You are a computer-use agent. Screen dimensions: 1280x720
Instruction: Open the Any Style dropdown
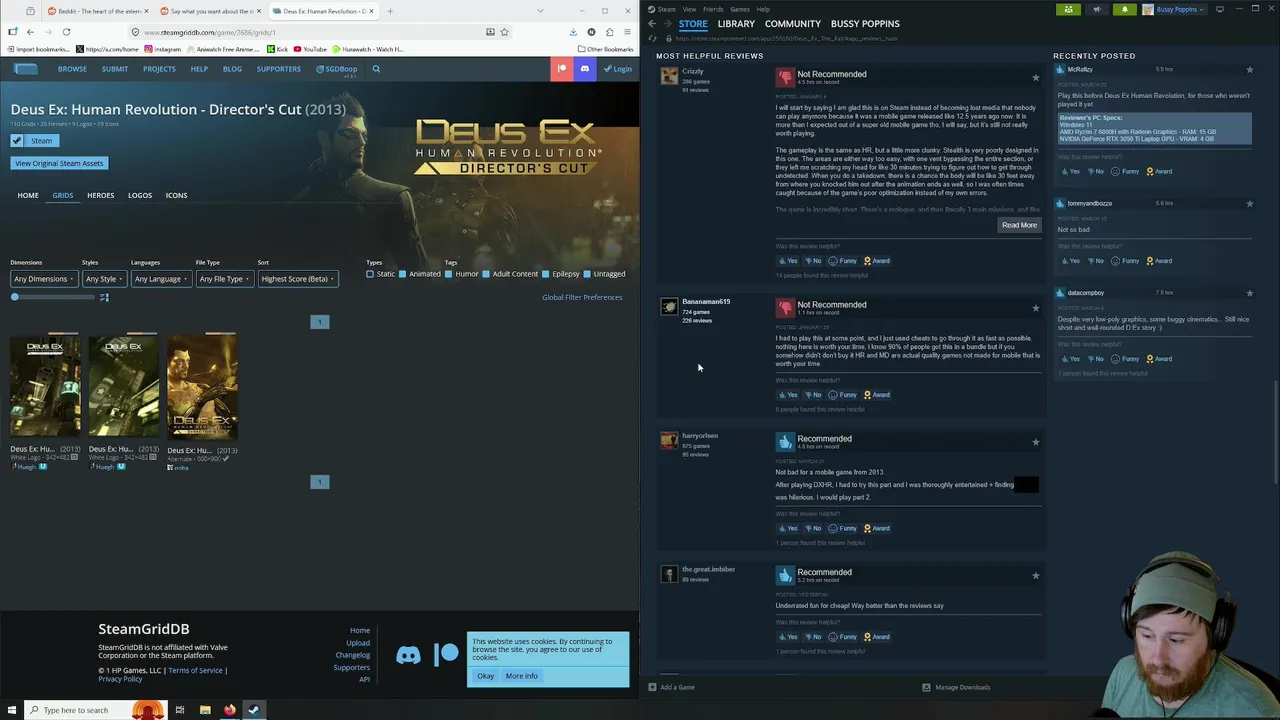click(103, 279)
